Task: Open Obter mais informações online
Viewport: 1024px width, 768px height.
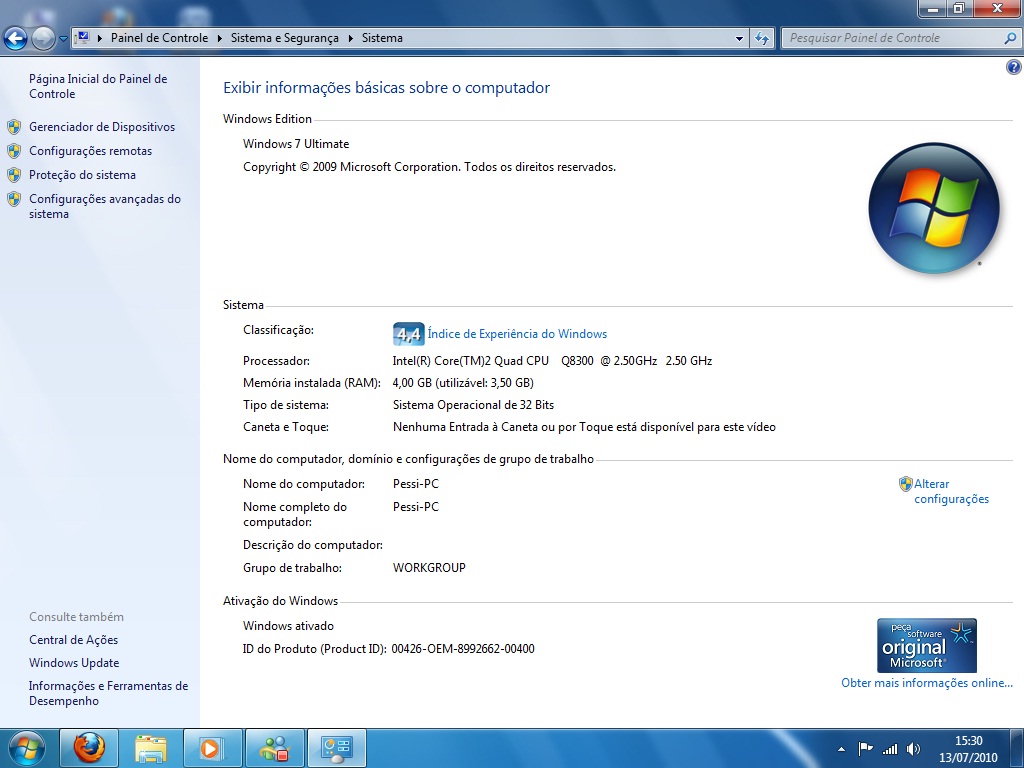Action: (927, 682)
